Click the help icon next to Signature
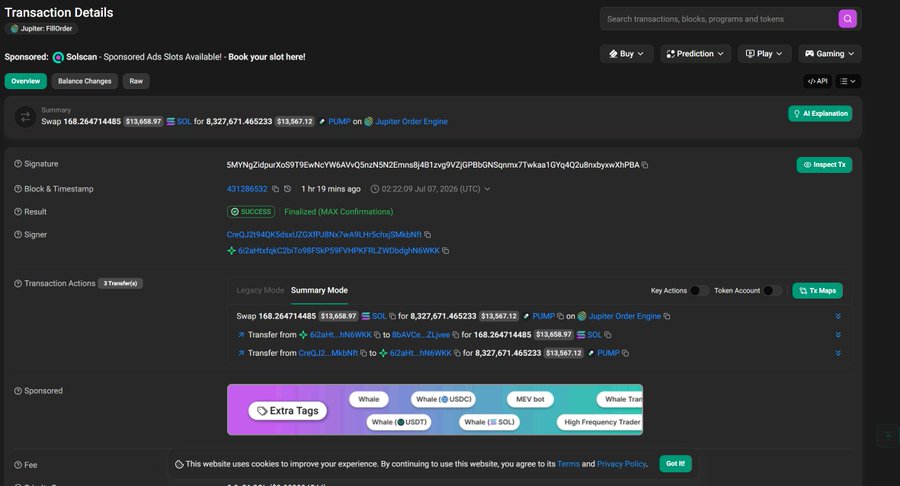This screenshot has height=486, width=900. tap(18, 164)
